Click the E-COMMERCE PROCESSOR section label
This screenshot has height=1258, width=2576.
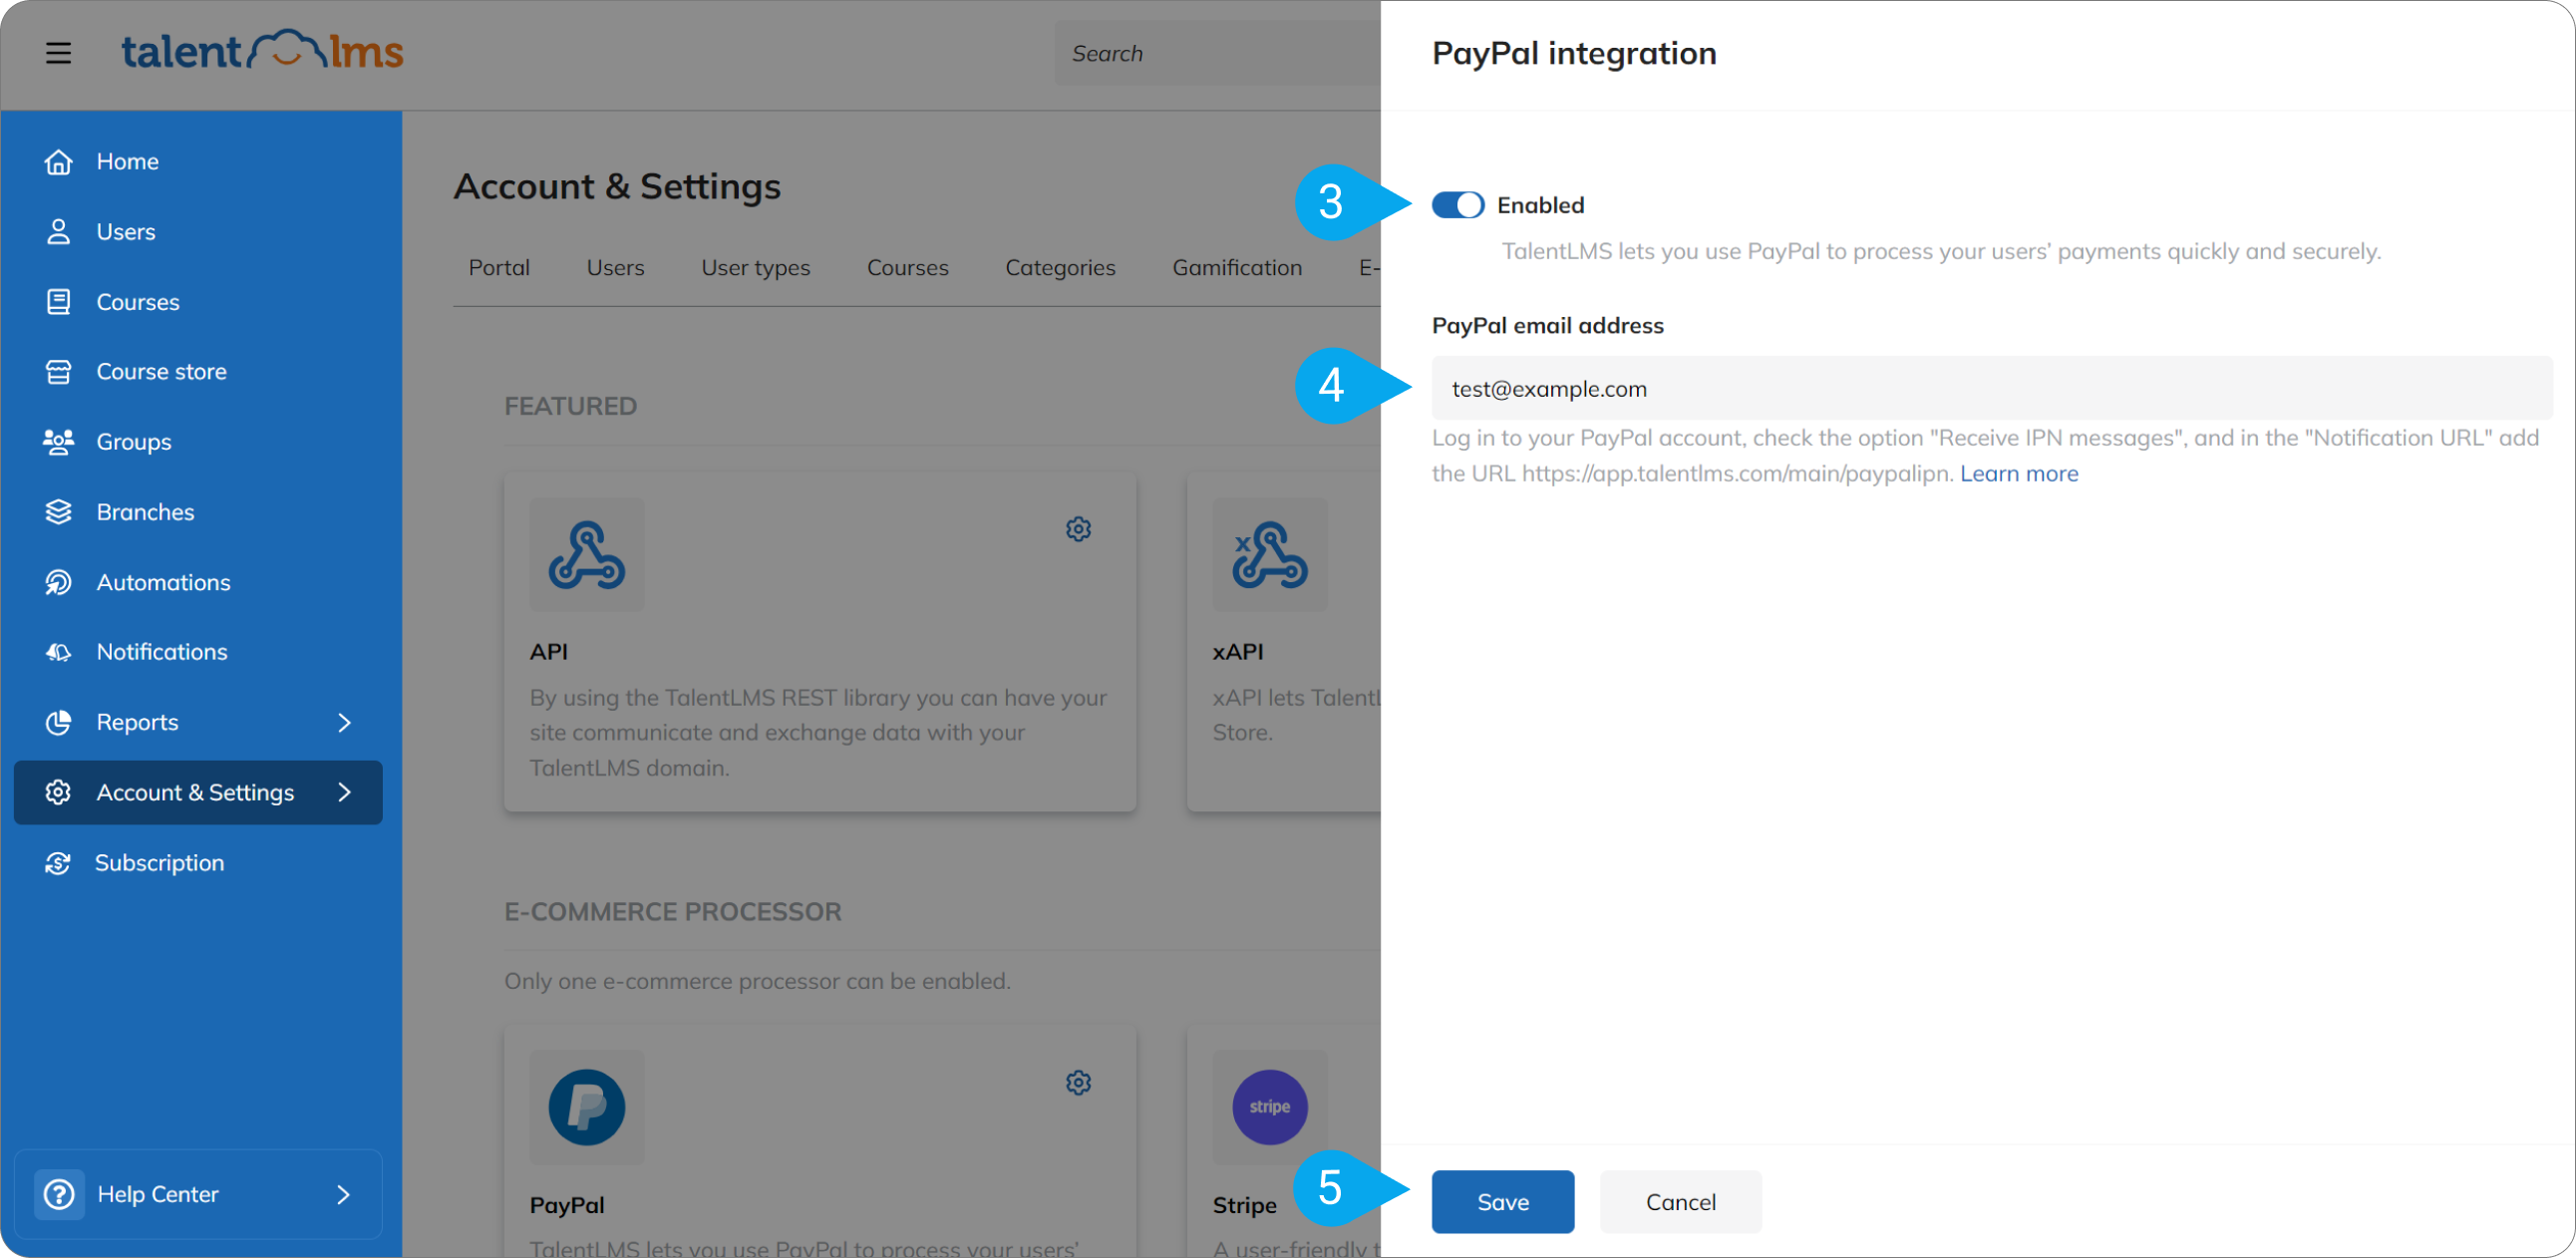coord(673,911)
